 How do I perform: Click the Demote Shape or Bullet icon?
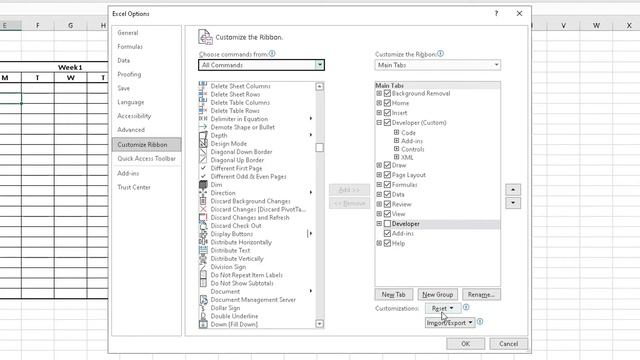[x=203, y=127]
